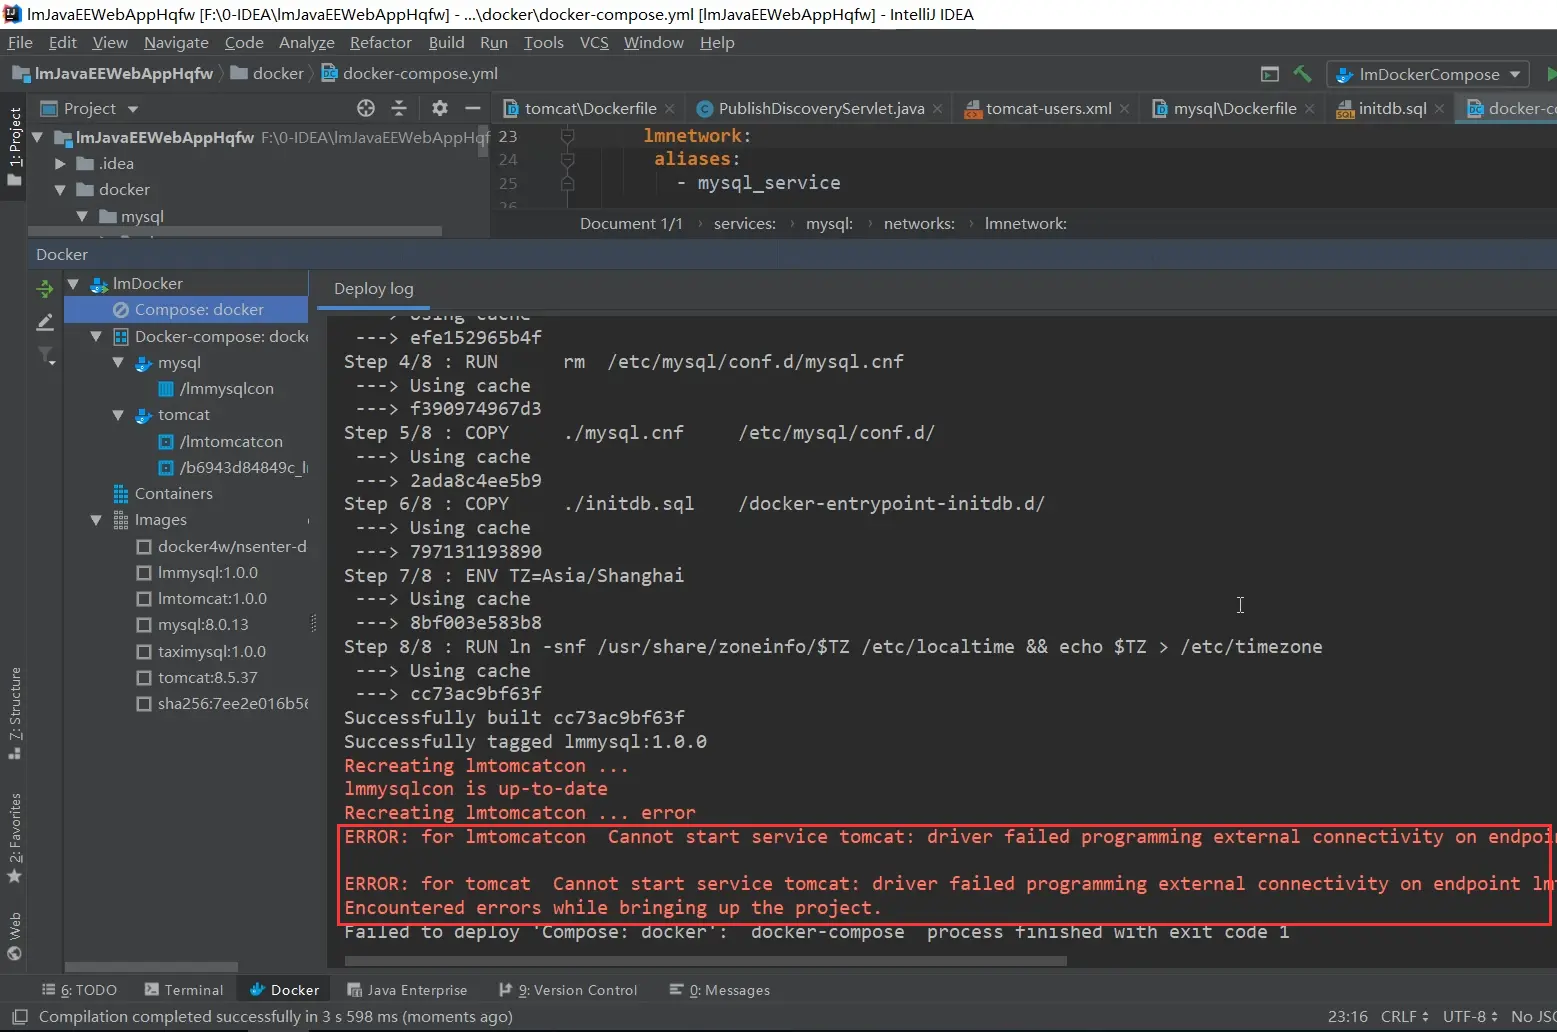This screenshot has height=1032, width=1557.
Task: Check the lmmysql:1.0.0 image checkbox
Action: tap(144, 573)
